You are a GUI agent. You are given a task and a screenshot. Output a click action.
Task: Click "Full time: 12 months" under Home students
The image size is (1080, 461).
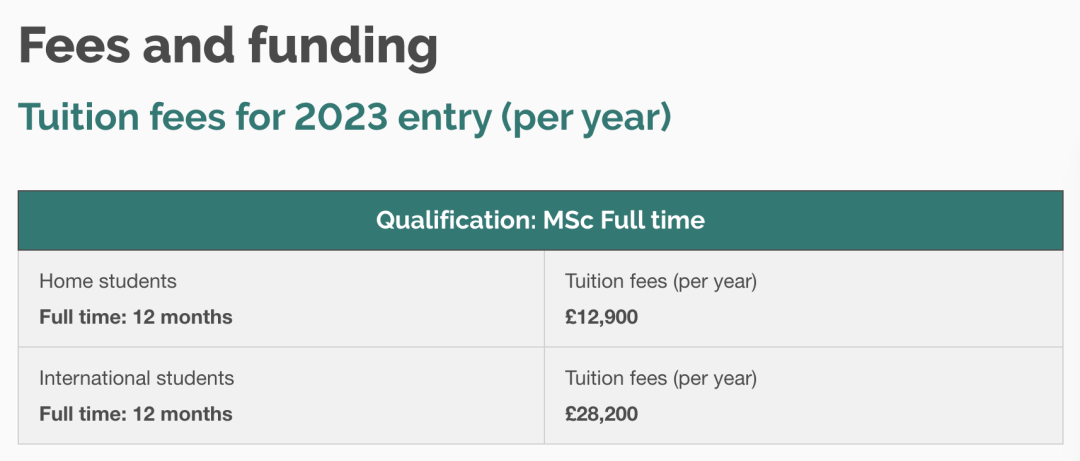point(136,317)
